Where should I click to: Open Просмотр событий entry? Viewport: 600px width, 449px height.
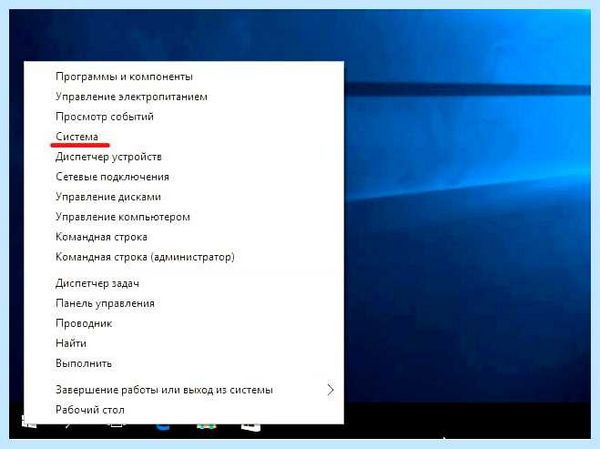click(x=184, y=116)
